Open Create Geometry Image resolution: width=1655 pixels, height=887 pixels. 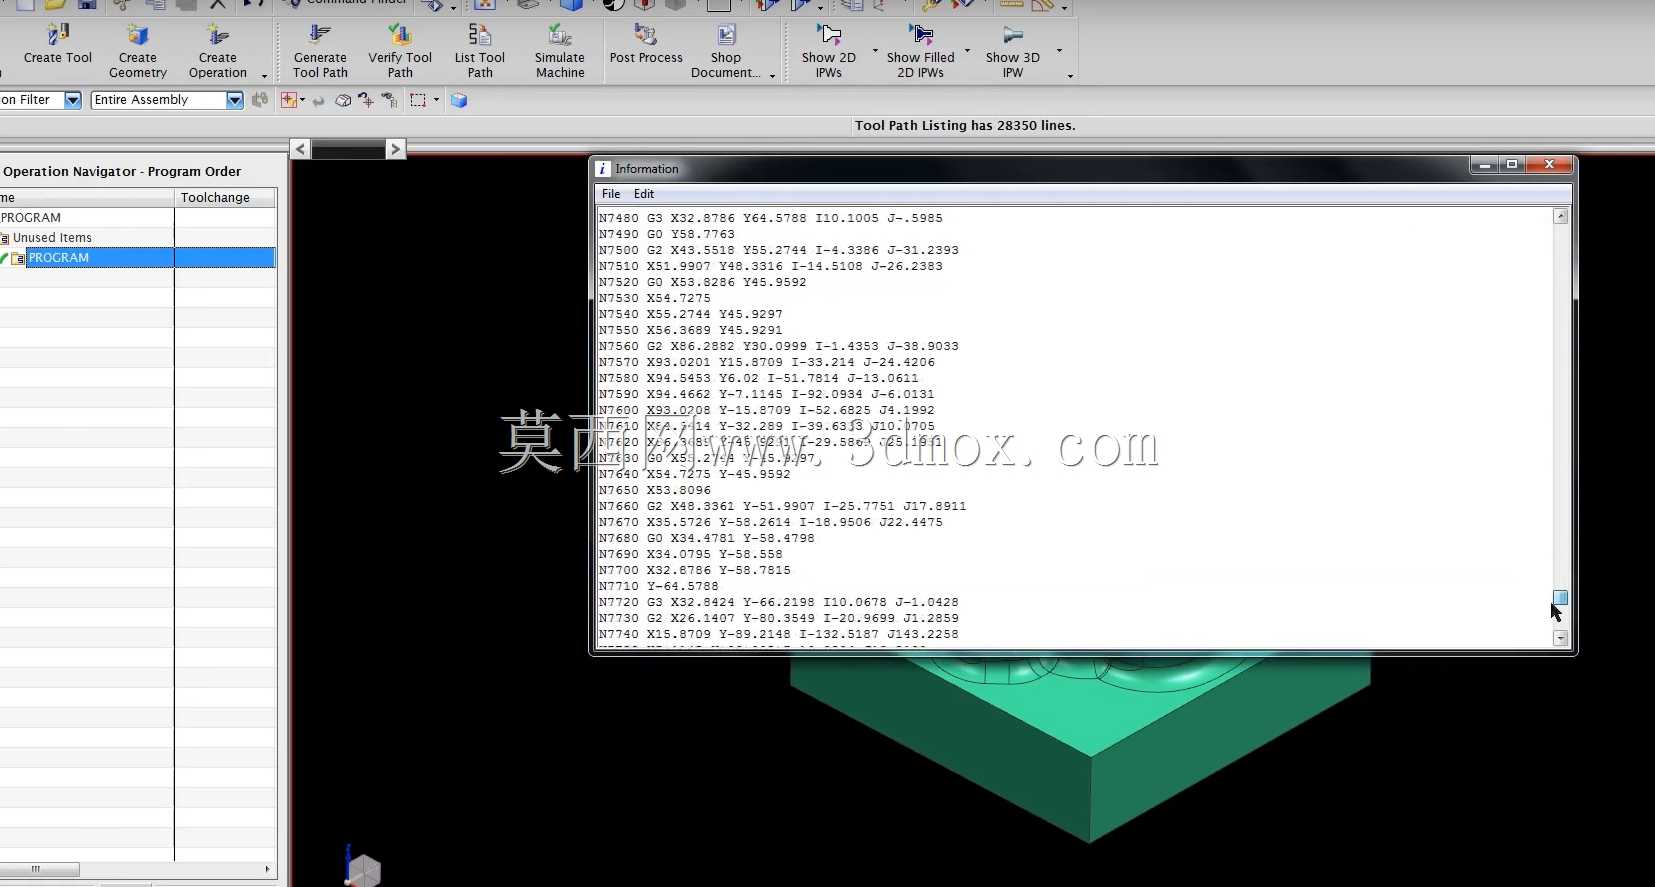coord(138,52)
